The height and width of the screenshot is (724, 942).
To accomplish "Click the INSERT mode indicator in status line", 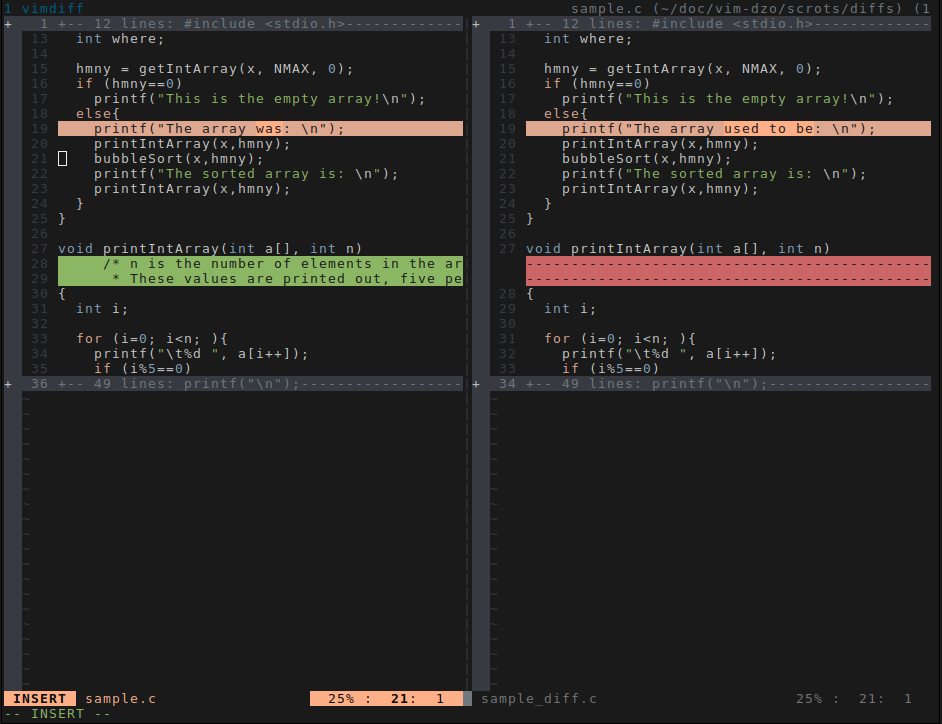I will pos(40,698).
